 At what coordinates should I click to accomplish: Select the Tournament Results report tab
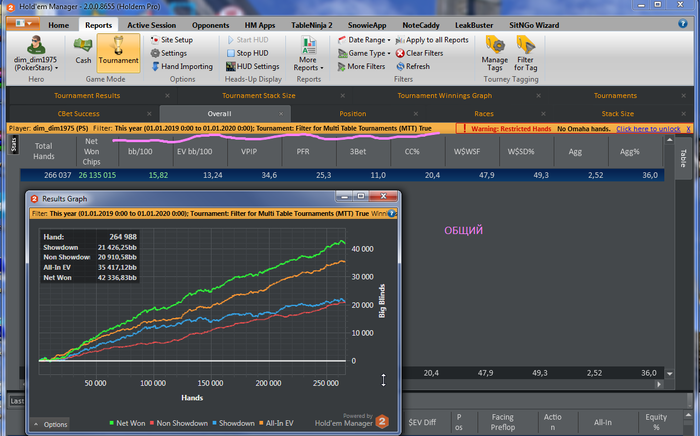pyautogui.click(x=87, y=96)
